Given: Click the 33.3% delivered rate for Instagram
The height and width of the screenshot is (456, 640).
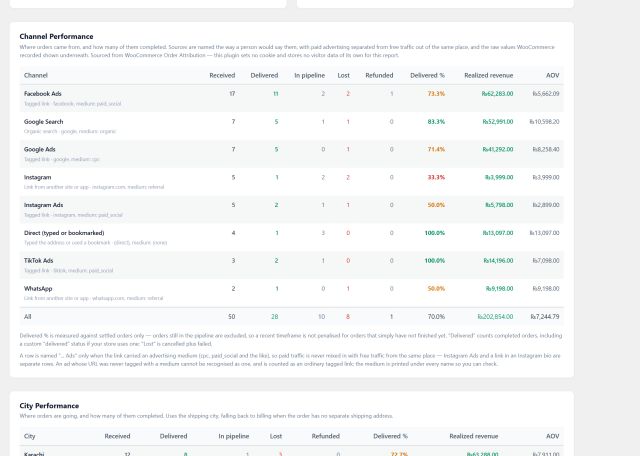Looking at the screenshot, I should tap(436, 177).
